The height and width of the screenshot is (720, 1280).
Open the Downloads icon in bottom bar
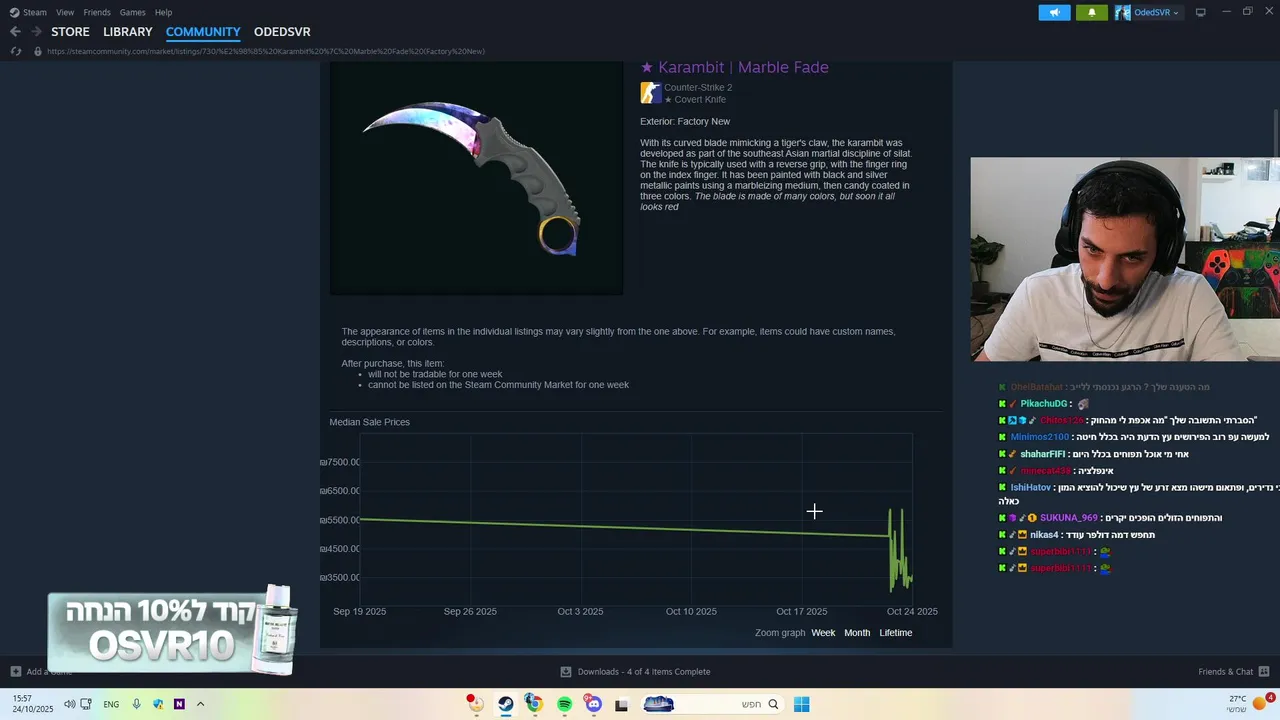click(566, 672)
